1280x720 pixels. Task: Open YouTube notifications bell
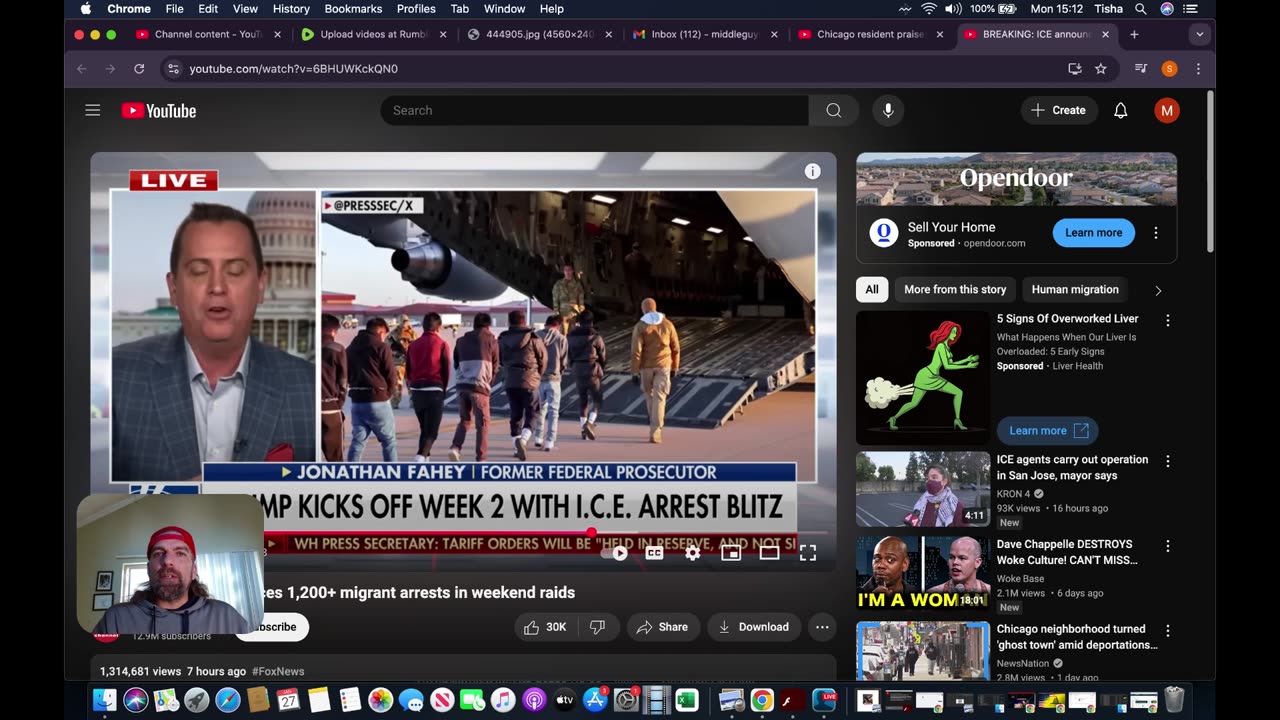(x=1121, y=110)
